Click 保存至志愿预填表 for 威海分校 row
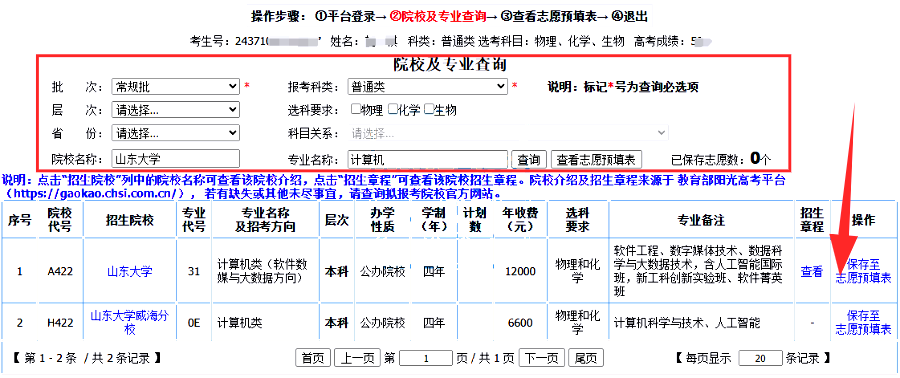 point(863,322)
